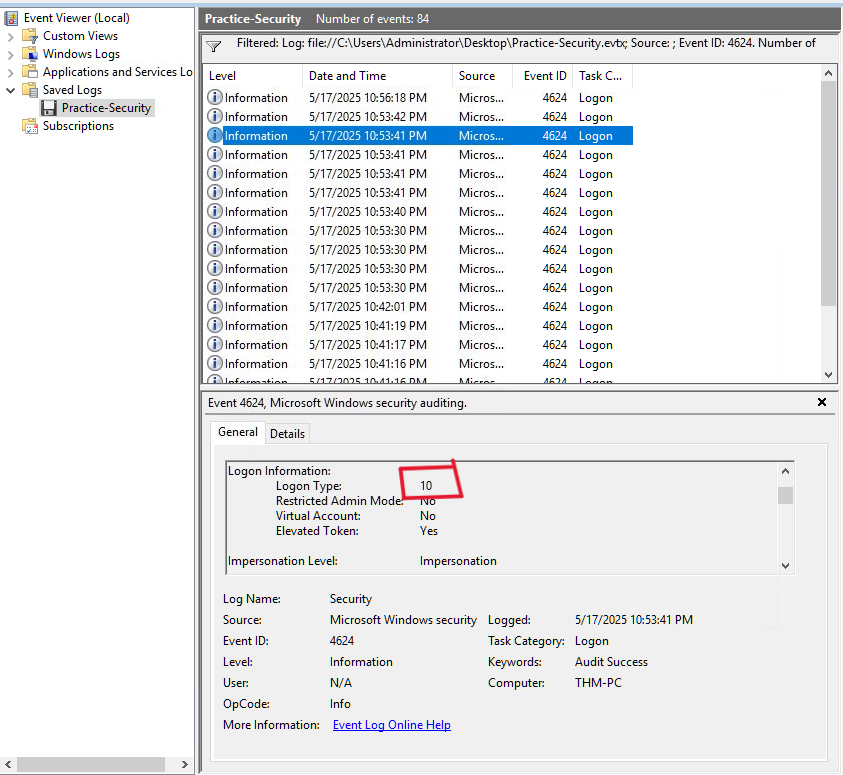Click the filter funnel icon
The height and width of the screenshot is (775, 843).
tap(214, 46)
